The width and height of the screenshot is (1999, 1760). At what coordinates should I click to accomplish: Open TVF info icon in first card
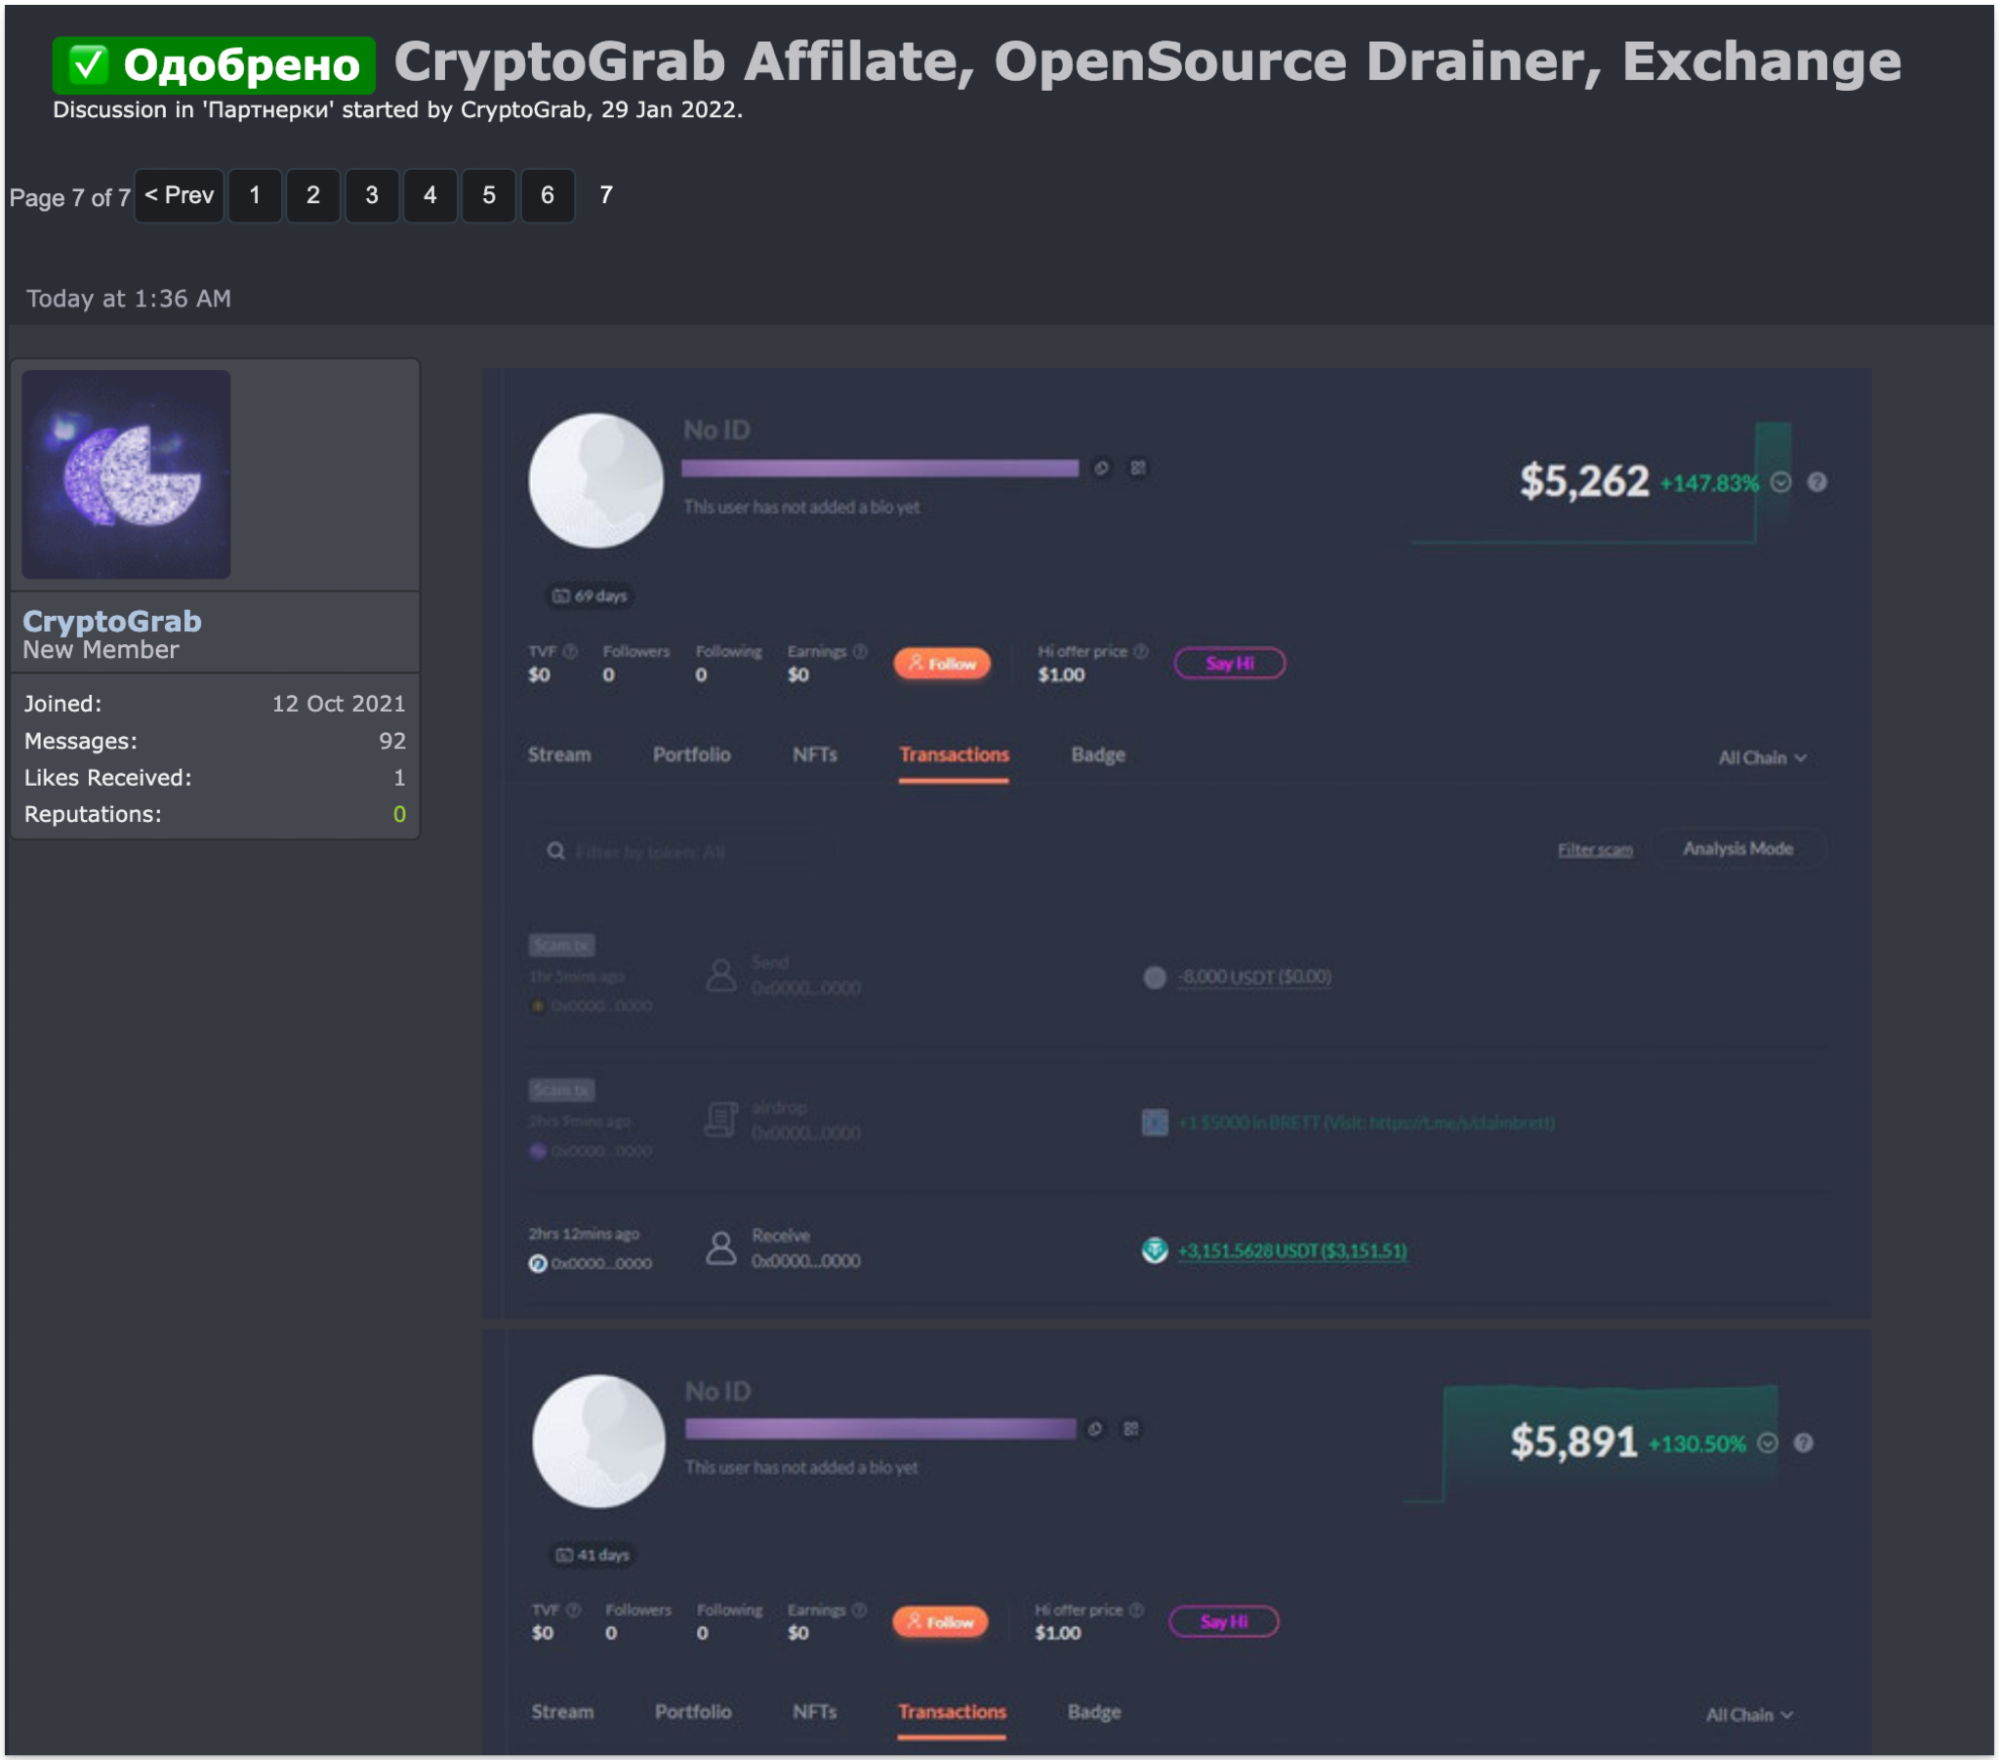pyautogui.click(x=570, y=651)
